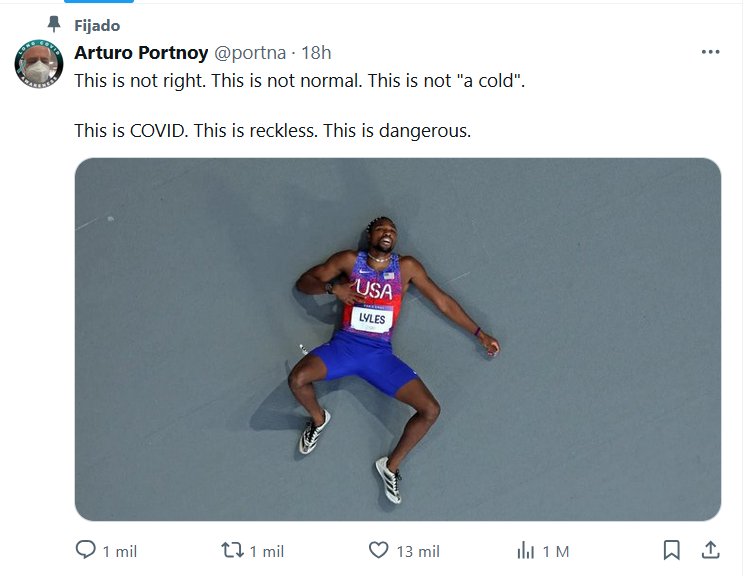Click the repost arrows icon
The height and width of the screenshot is (576, 750).
coord(232,550)
